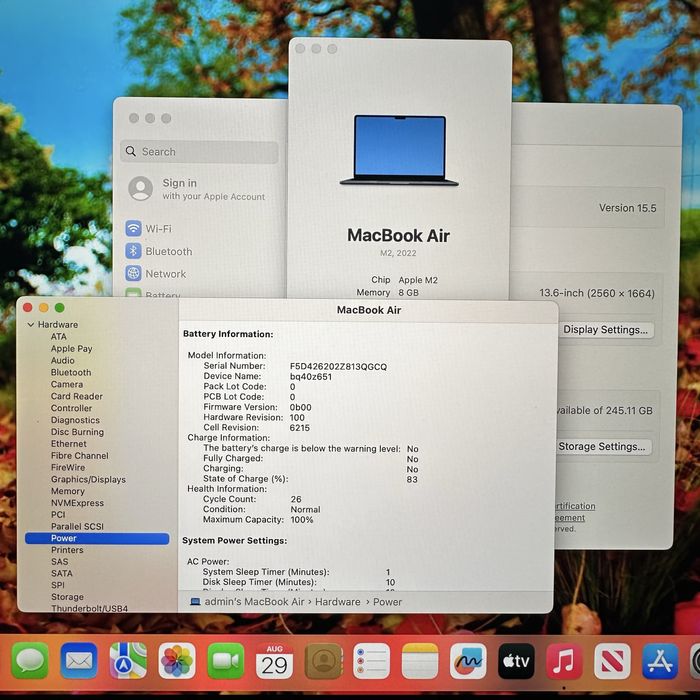Select SATA in hardware list
Image resolution: width=700 pixels, height=700 pixels.
(62, 573)
